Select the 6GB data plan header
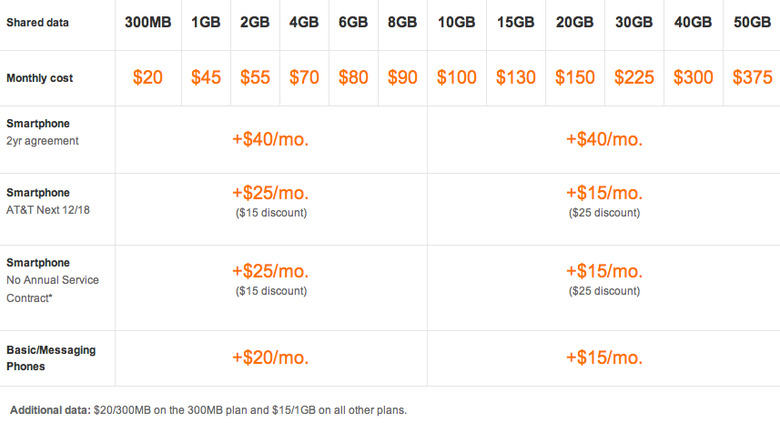 353,22
